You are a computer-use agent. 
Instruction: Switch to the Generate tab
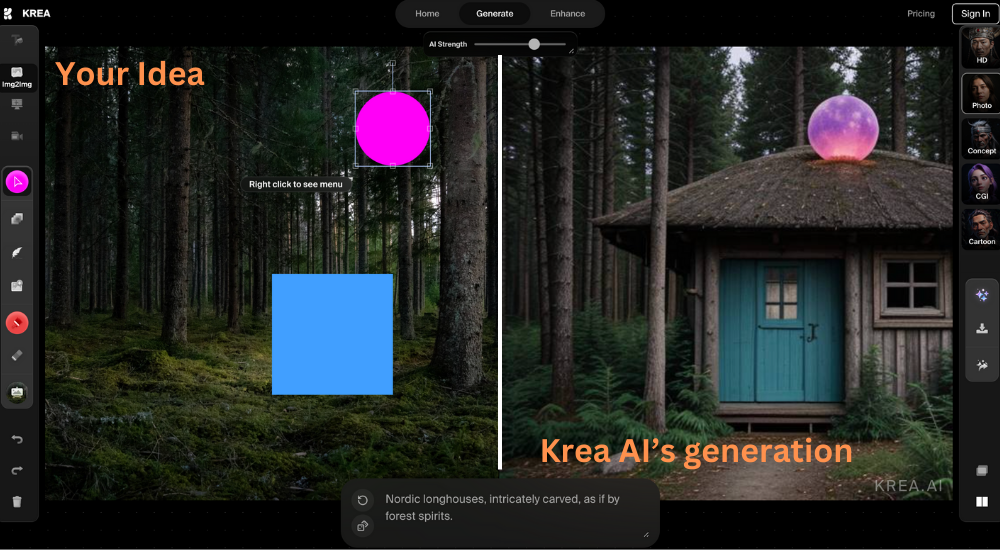click(494, 13)
